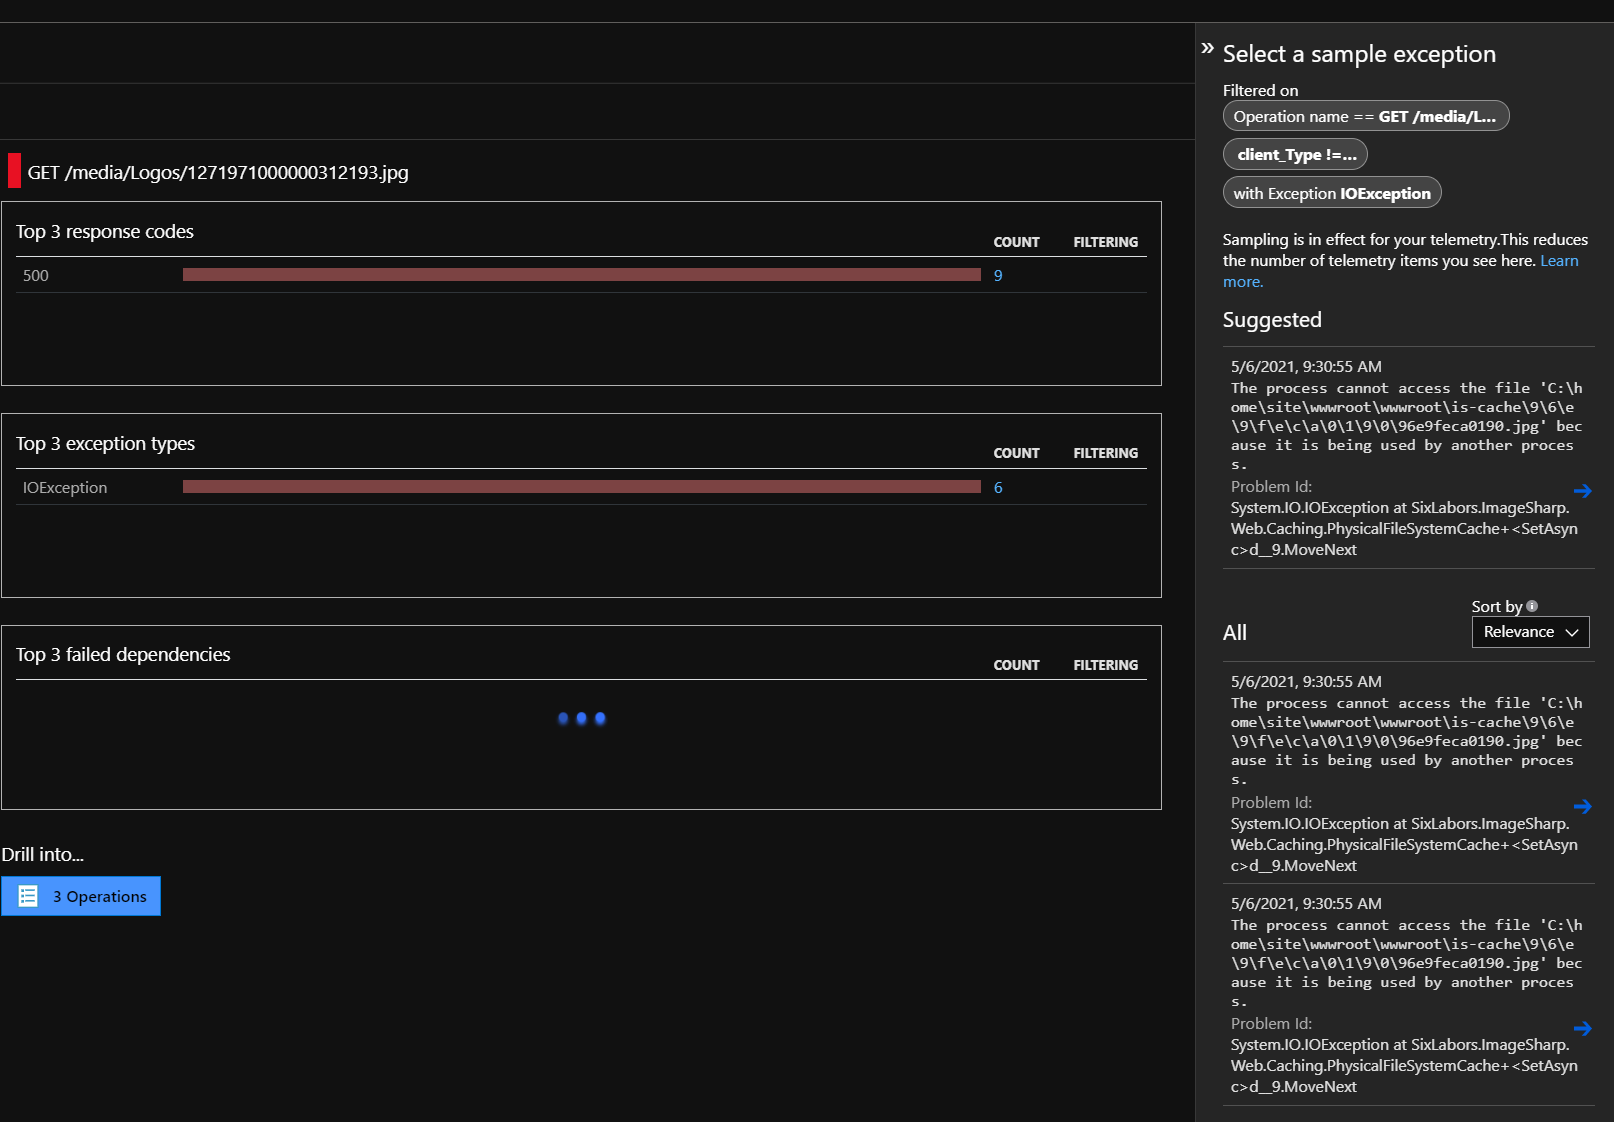Click the info icon next to Sort by
The image size is (1614, 1122).
(1531, 605)
